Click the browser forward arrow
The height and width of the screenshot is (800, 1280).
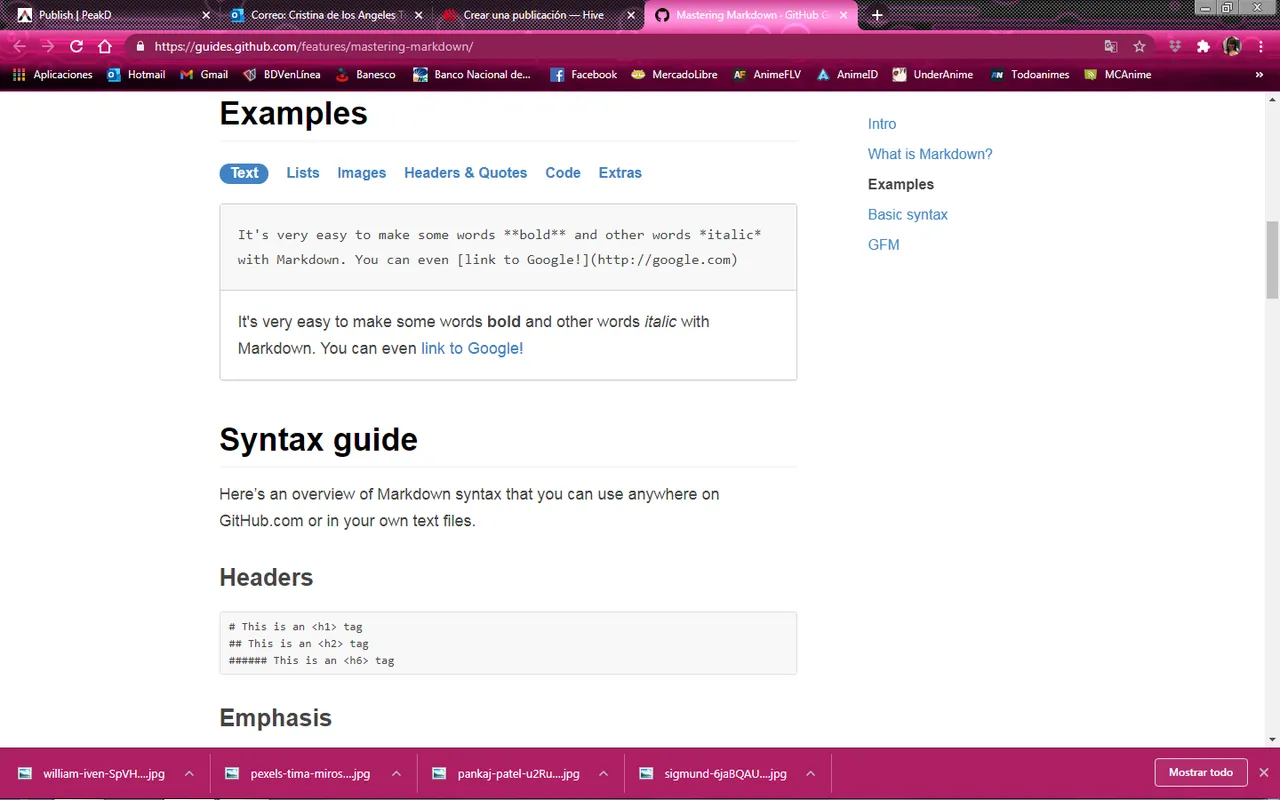pyautogui.click(x=48, y=46)
